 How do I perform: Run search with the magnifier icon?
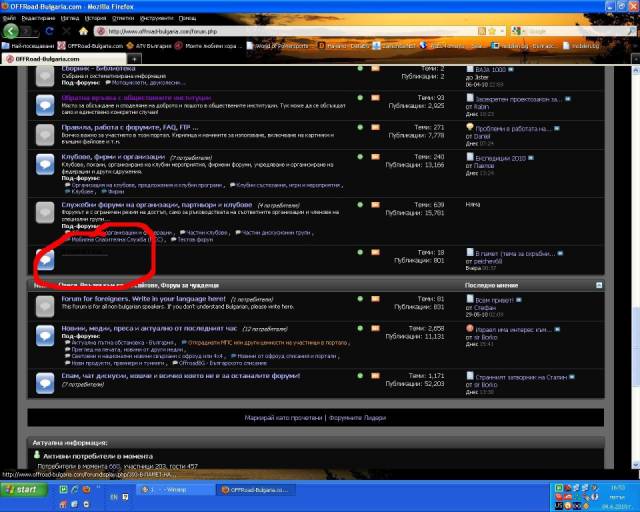632,31
